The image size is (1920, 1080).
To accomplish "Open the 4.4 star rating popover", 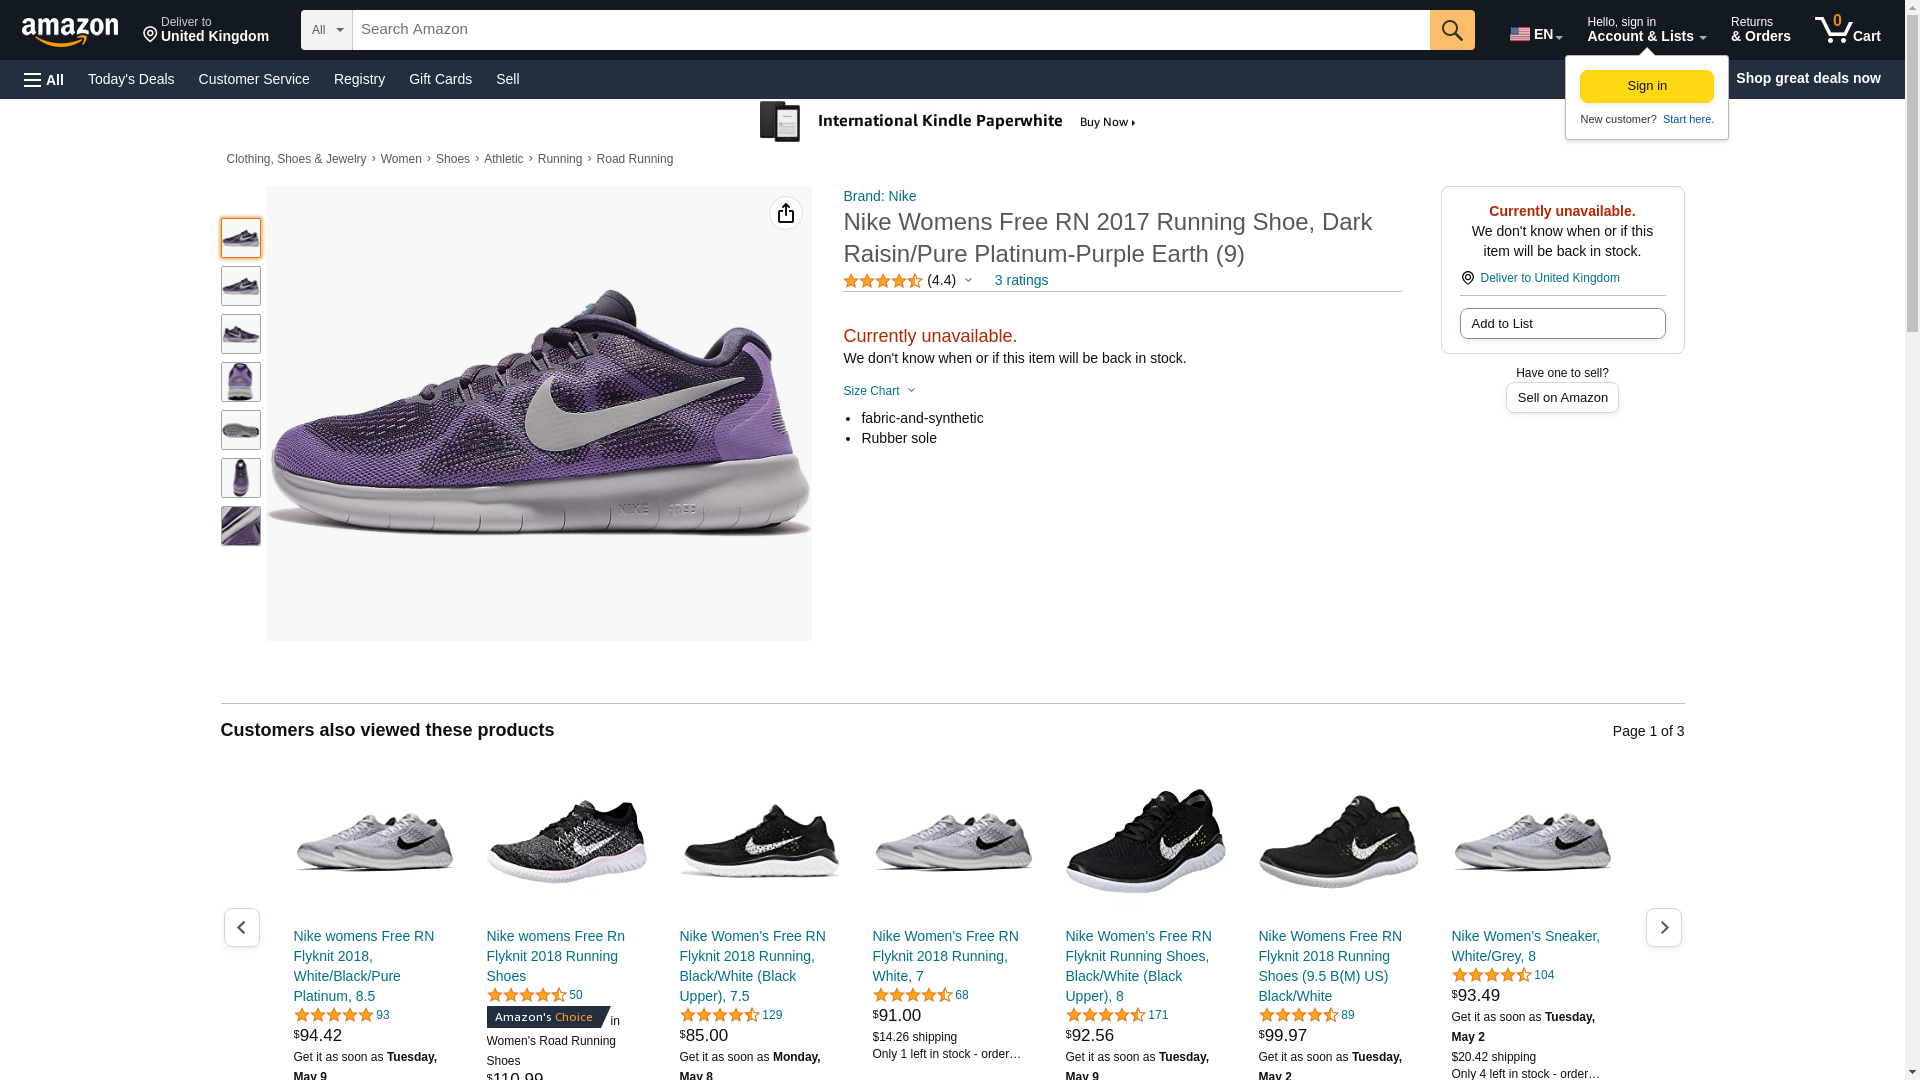I will pyautogui.click(x=908, y=281).
